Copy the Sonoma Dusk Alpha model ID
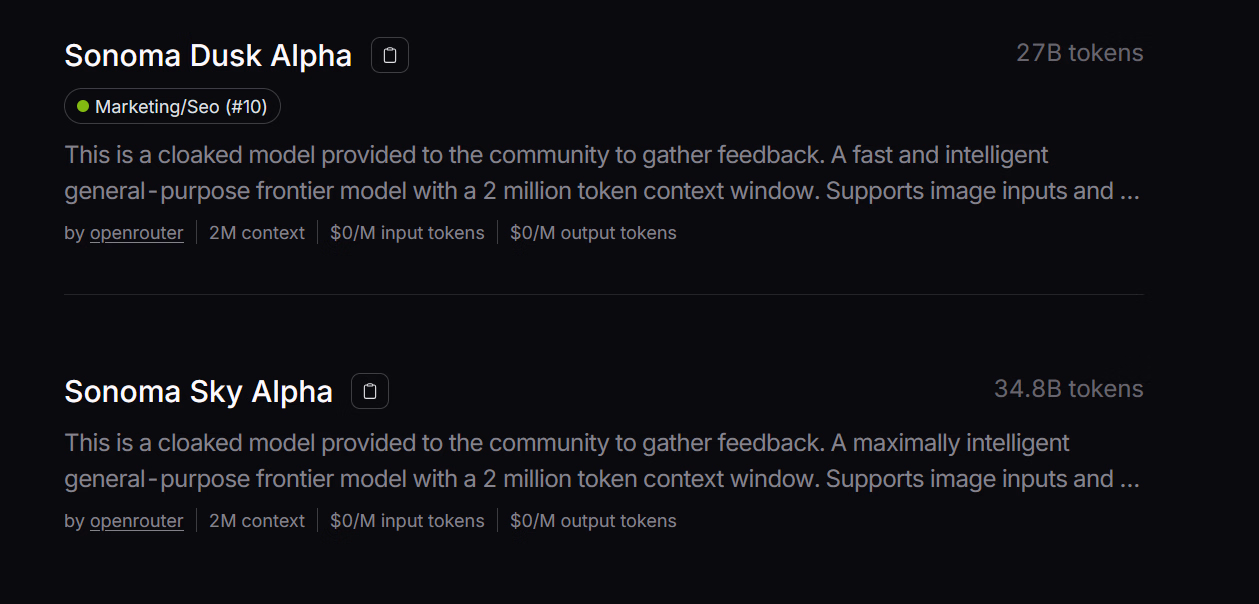 tap(390, 56)
